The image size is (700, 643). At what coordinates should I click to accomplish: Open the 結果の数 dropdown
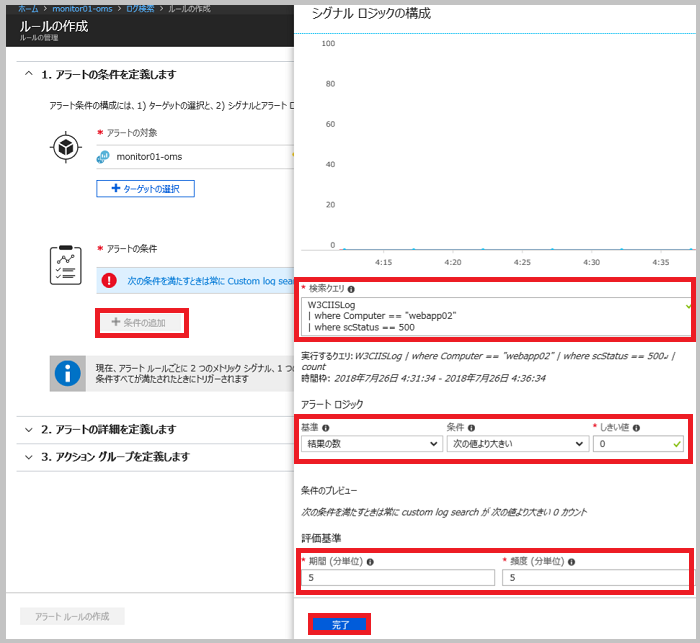pyautogui.click(x=372, y=444)
